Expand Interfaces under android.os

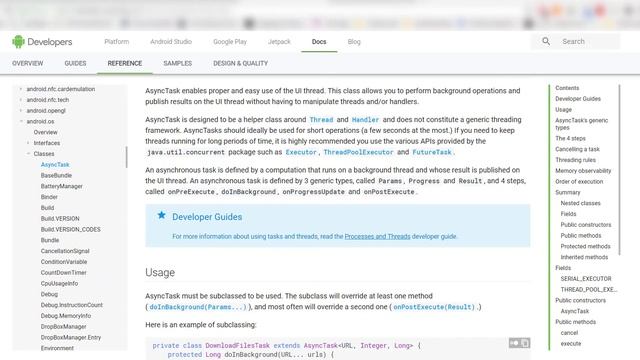(28, 143)
